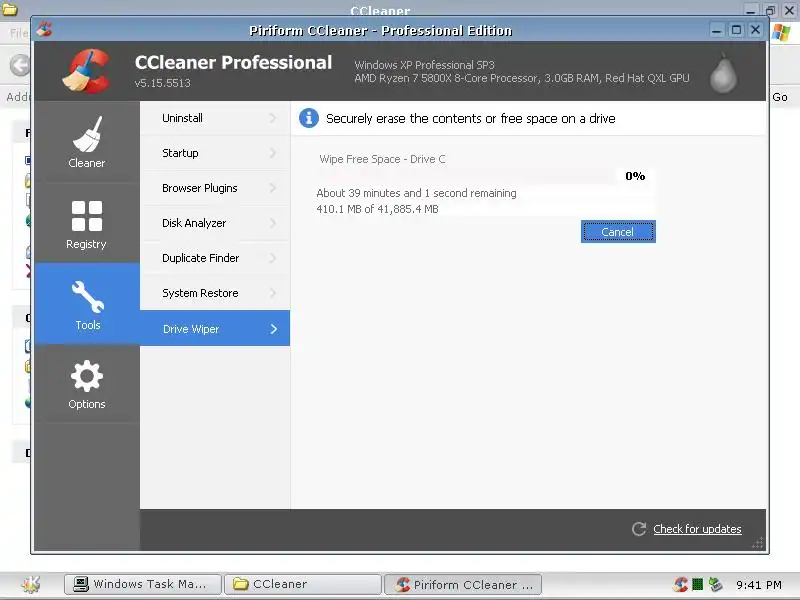This screenshot has width=800, height=600.
Task: Click the CCleaner logo in the header
Action: 86,71
